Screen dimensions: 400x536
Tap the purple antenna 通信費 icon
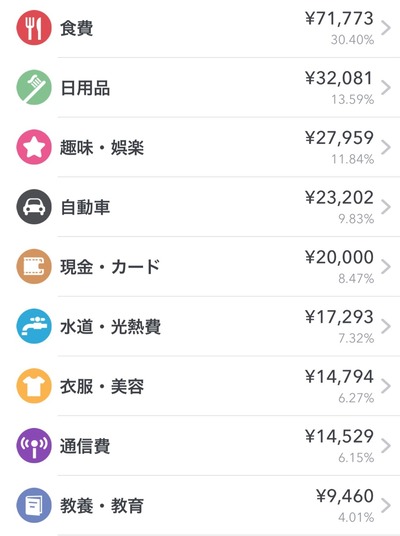coord(34,445)
